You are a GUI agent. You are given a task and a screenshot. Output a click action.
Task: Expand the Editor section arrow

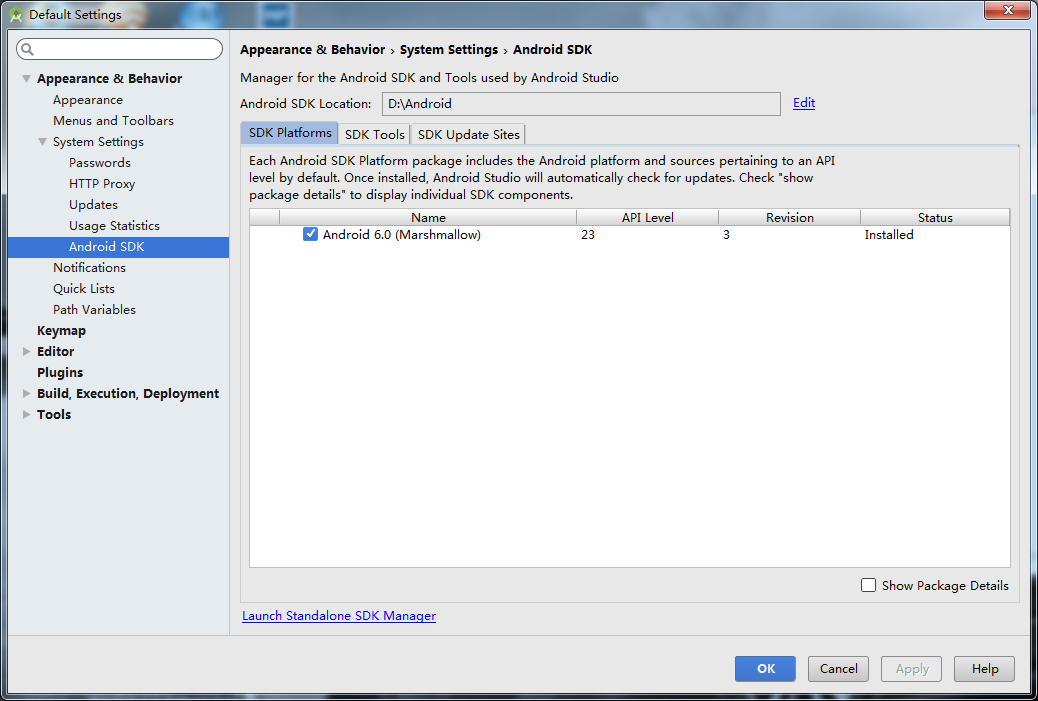pos(26,351)
